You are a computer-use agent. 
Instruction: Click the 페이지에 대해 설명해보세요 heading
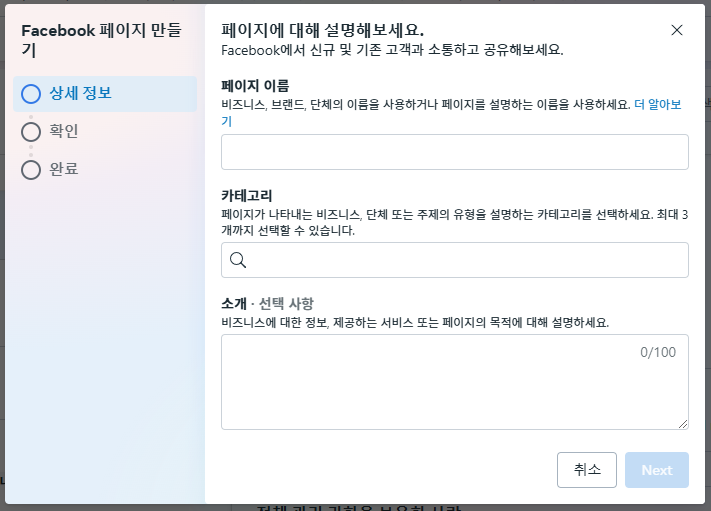tap(322, 30)
